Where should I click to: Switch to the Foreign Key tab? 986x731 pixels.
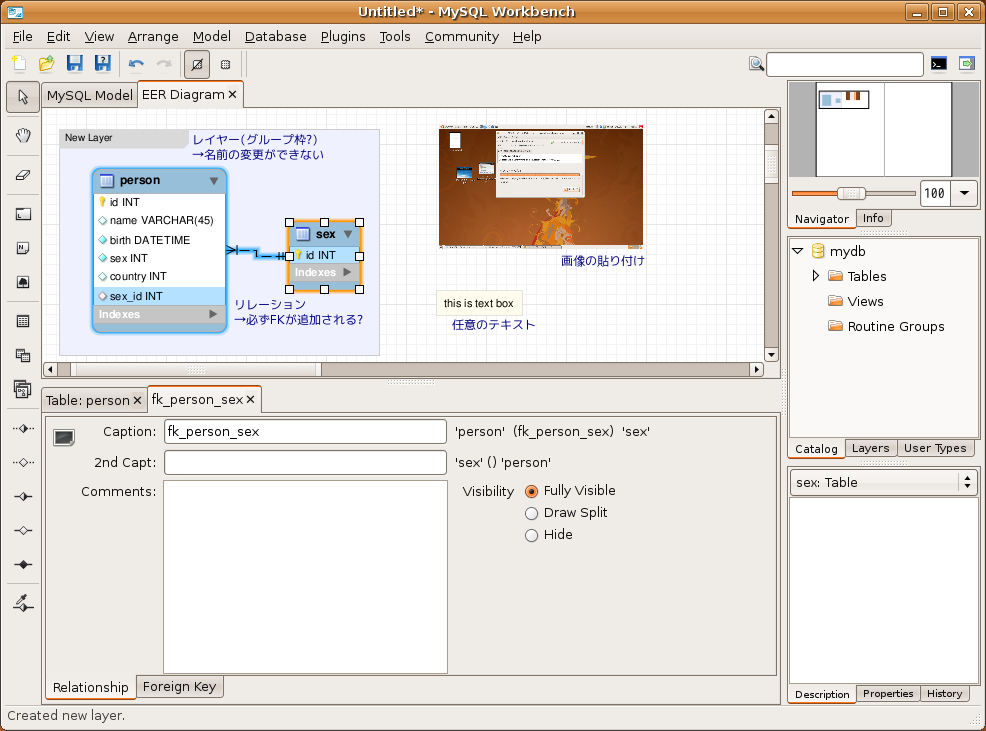(x=179, y=686)
